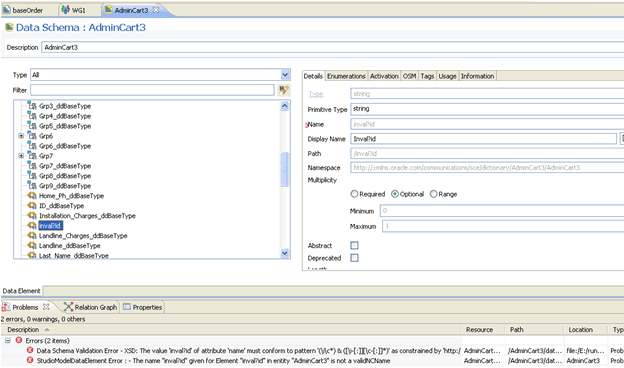Click the red error icon on StudioModelDataElement row
Image resolution: width=624 pixels, height=368 pixels.
[x=30, y=360]
